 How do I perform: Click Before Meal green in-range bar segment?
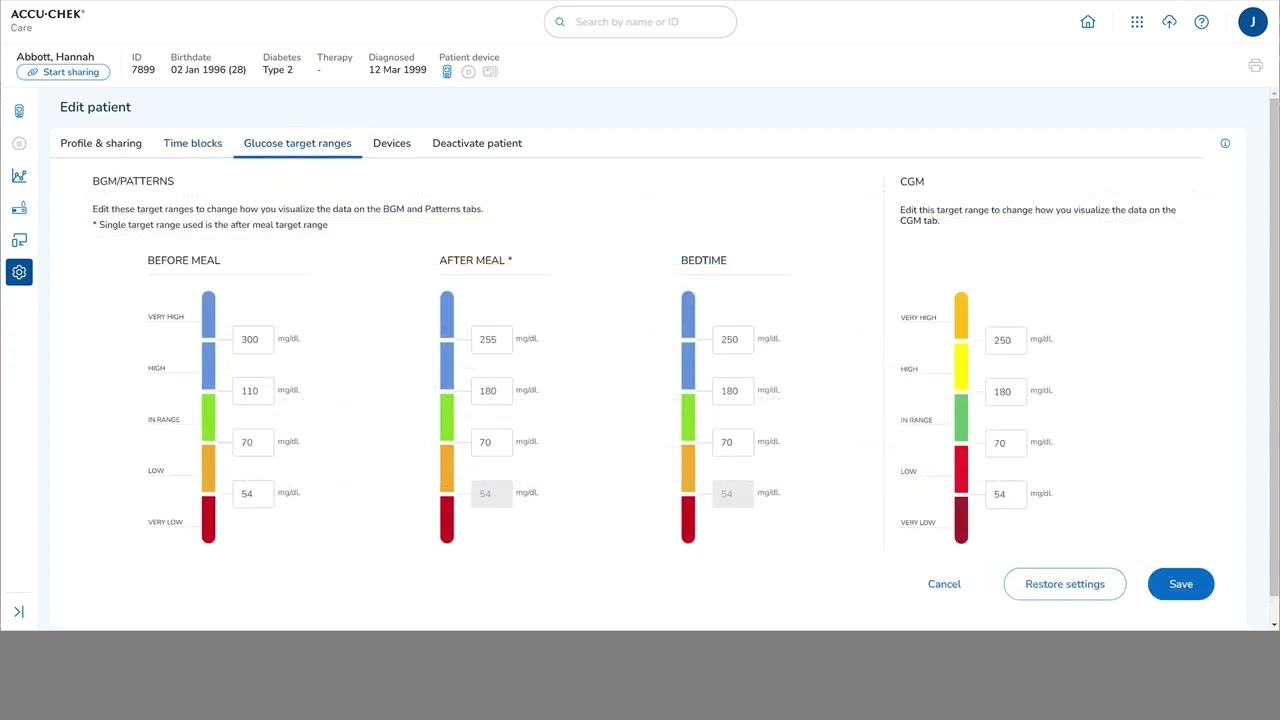(208, 417)
